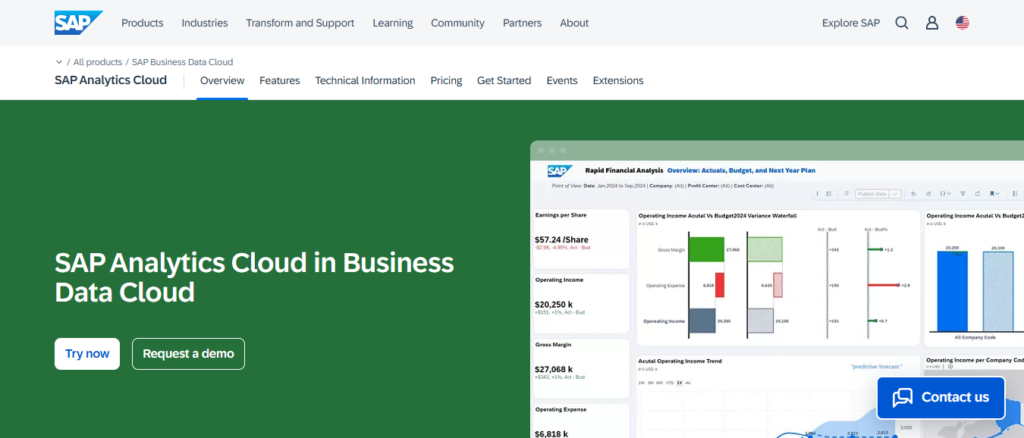
Task: Click the "Rapid Financial Analysis" title text
Action: pyautogui.click(x=624, y=170)
